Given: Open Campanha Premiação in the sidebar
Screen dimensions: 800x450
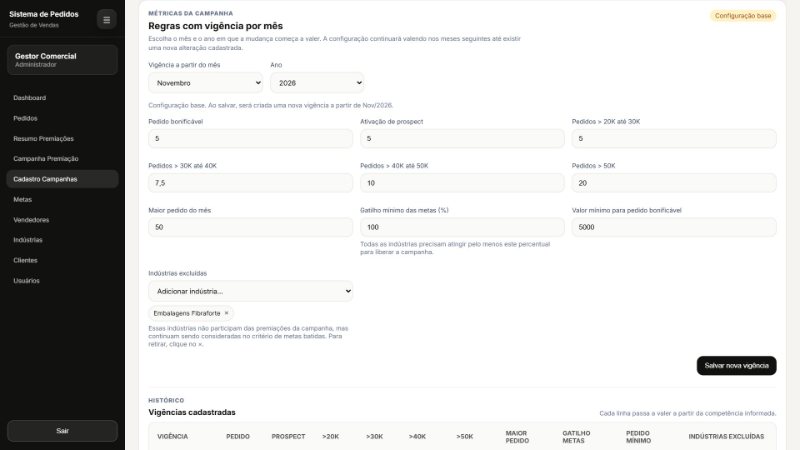Looking at the screenshot, I should [x=62, y=159].
